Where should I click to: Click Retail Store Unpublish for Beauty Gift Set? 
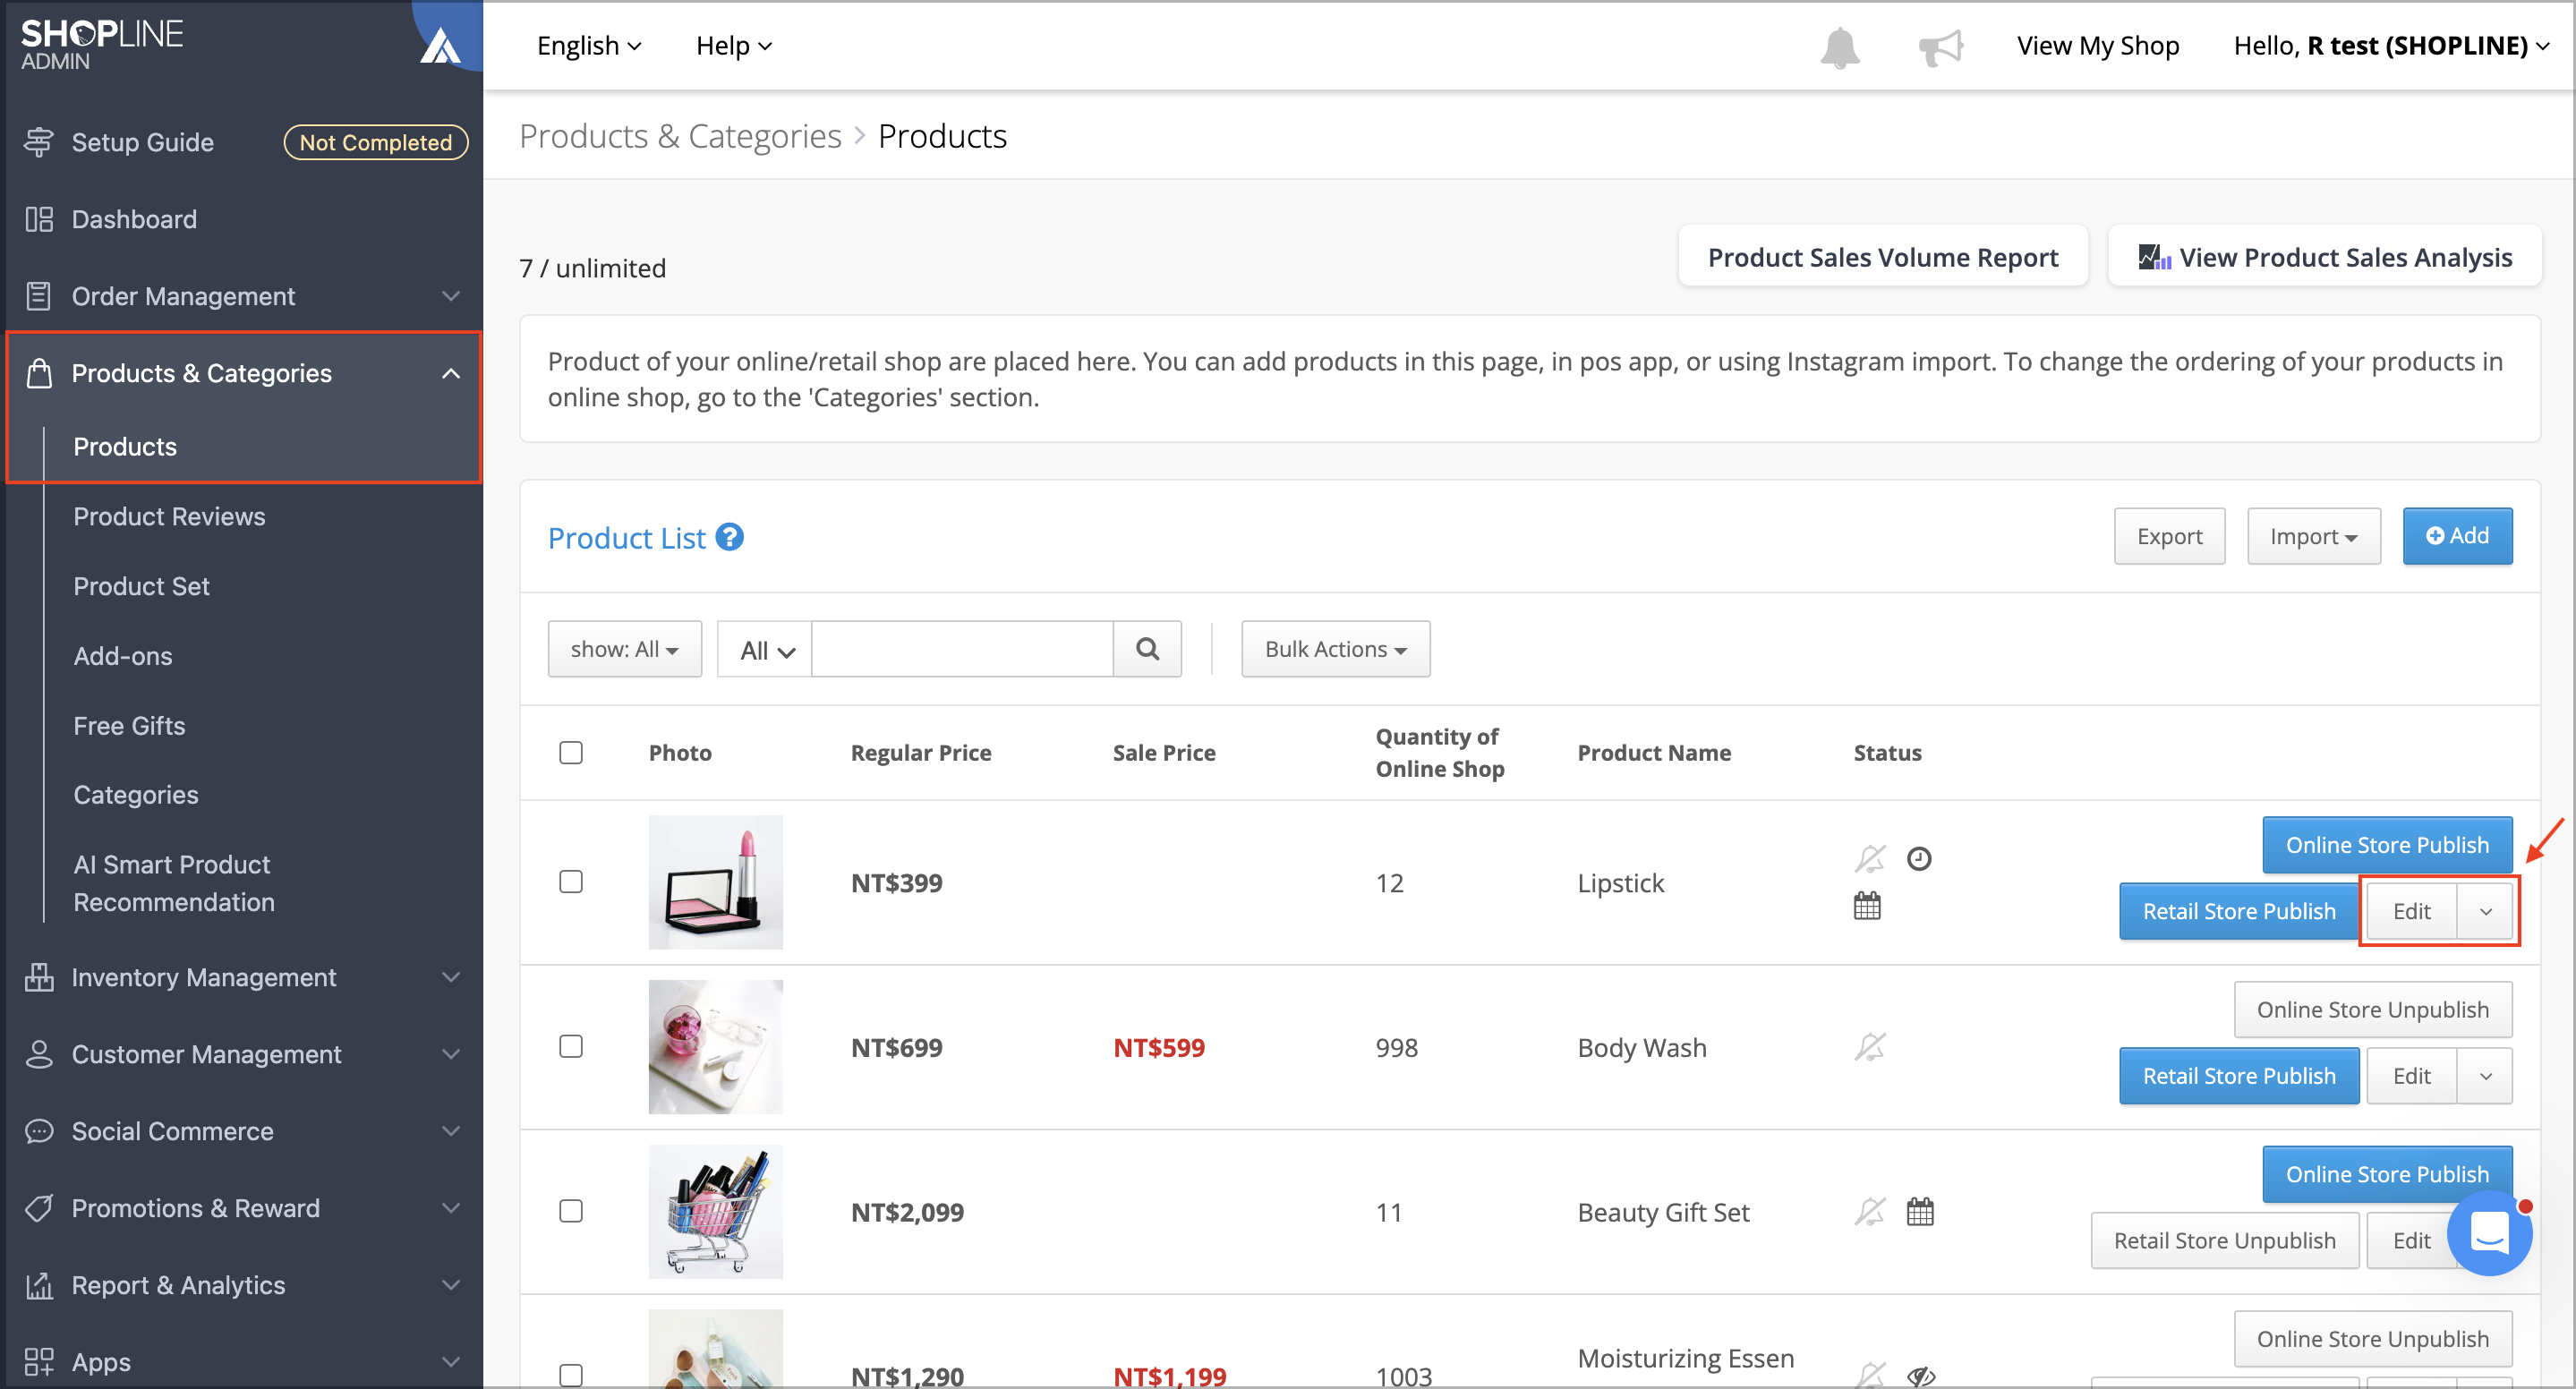click(x=2225, y=1240)
